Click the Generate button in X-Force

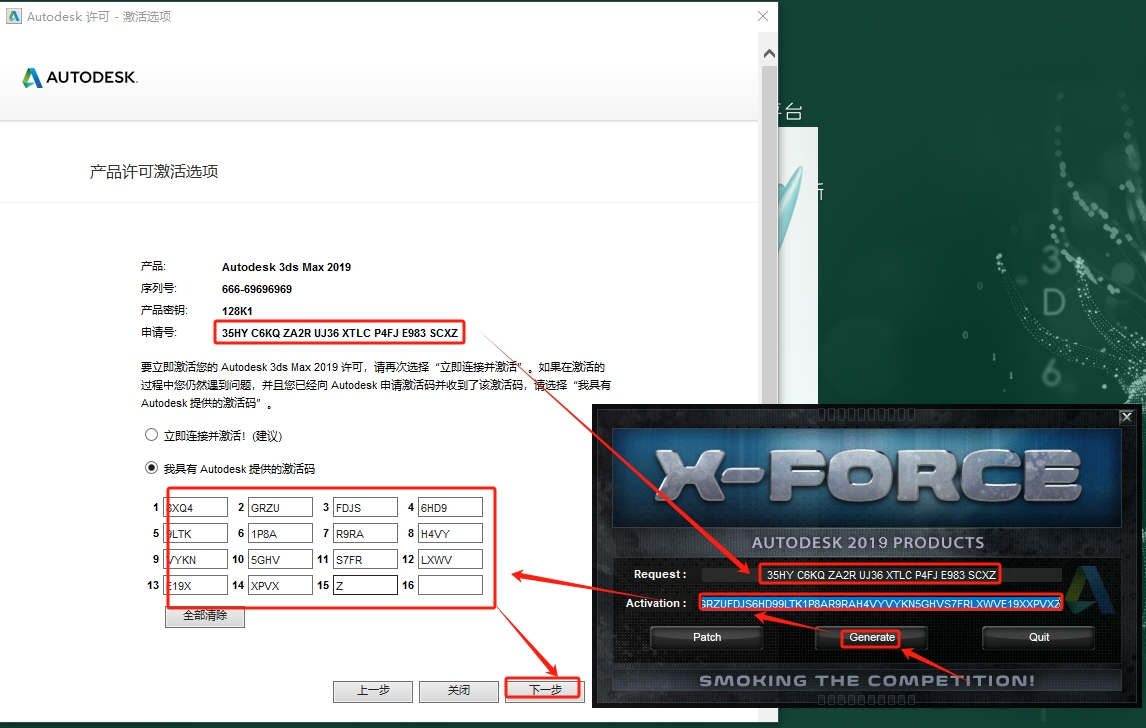(872, 637)
